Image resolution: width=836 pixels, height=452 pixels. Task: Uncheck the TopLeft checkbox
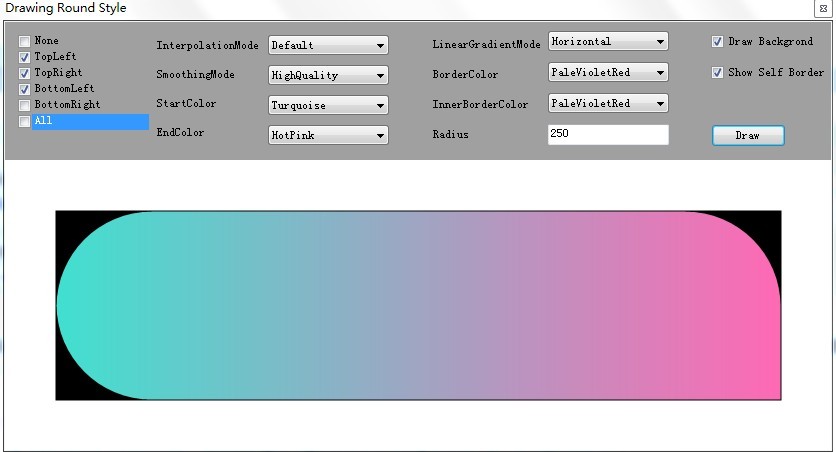pyautogui.click(x=25, y=57)
